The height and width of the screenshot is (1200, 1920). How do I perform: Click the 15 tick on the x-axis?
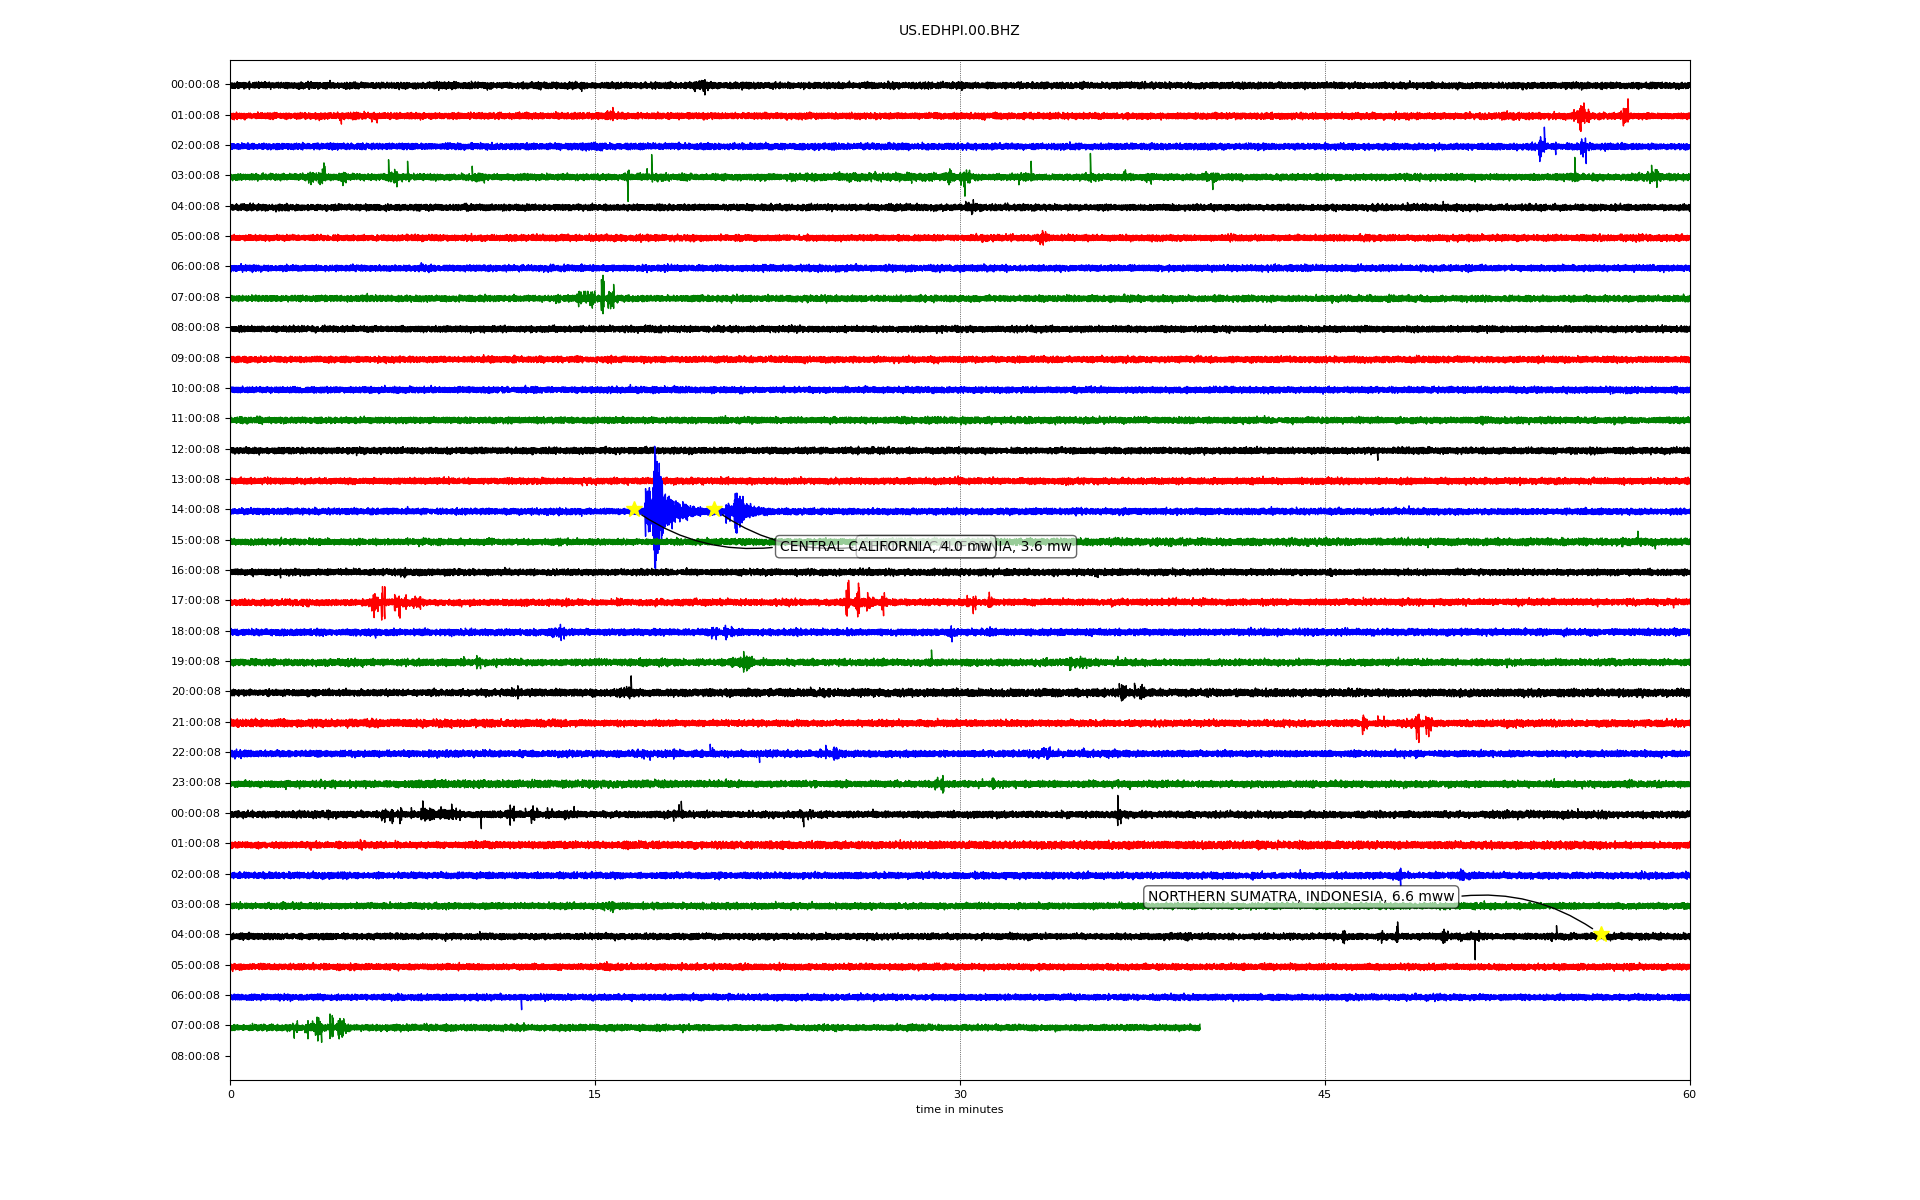tap(595, 1094)
